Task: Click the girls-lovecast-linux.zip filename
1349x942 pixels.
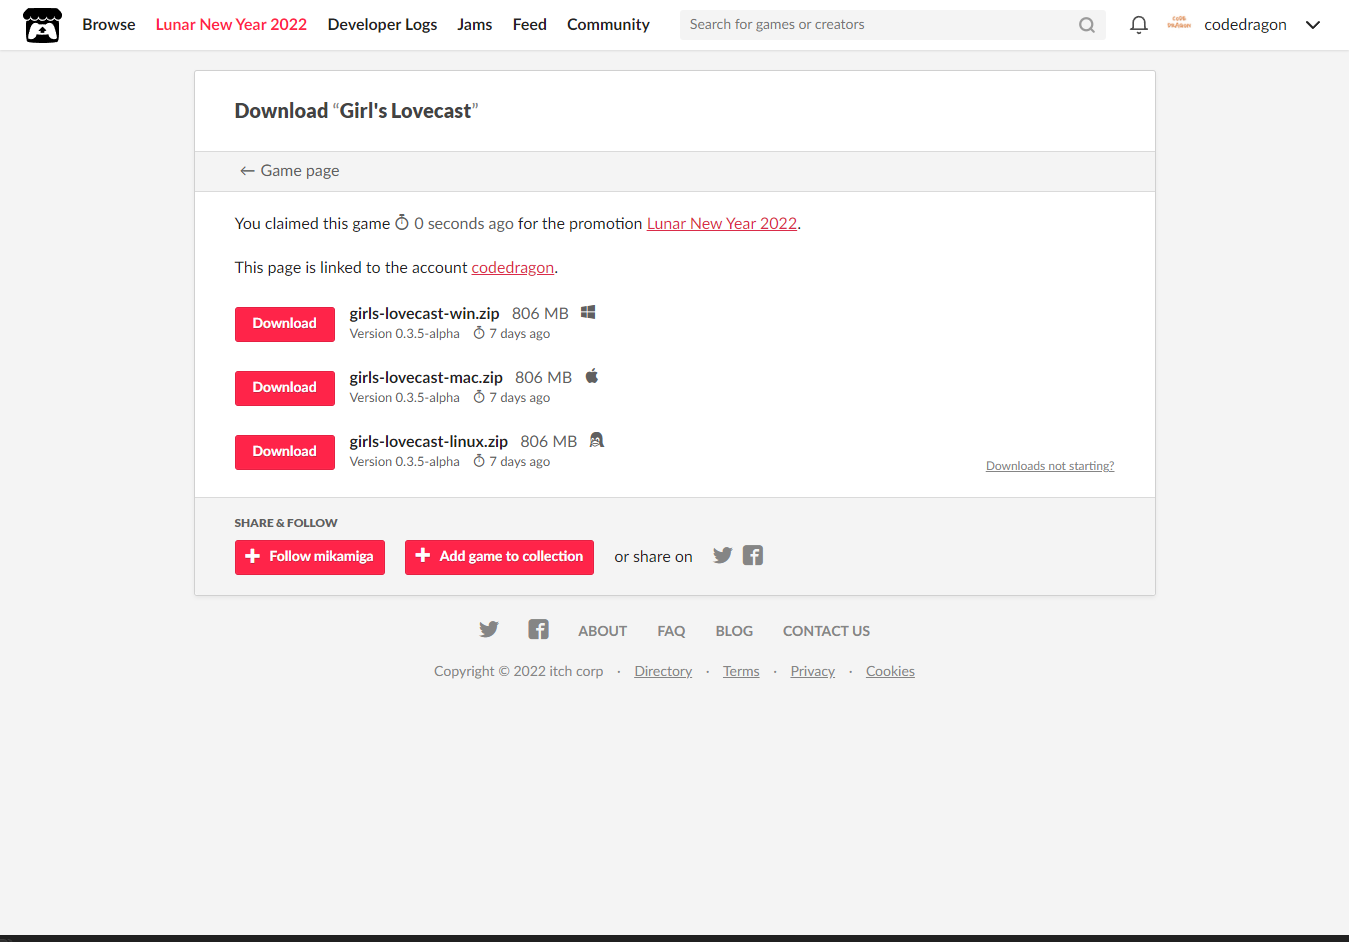Action: coord(428,442)
